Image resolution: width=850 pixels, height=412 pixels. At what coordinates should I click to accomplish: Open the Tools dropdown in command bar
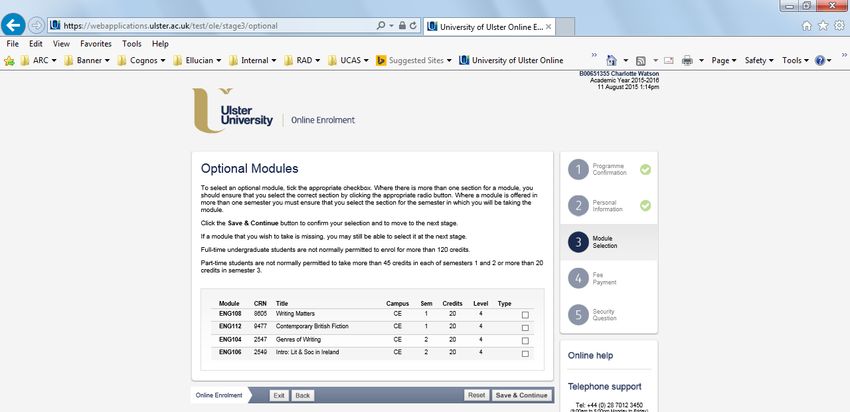point(795,61)
